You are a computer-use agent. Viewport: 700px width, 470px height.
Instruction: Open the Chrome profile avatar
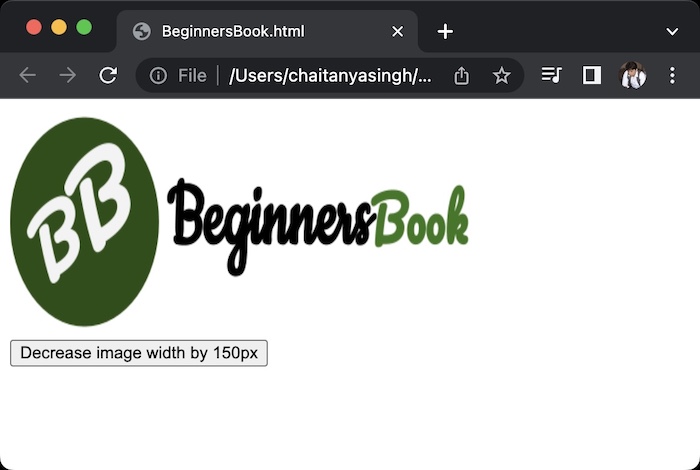pyautogui.click(x=633, y=75)
